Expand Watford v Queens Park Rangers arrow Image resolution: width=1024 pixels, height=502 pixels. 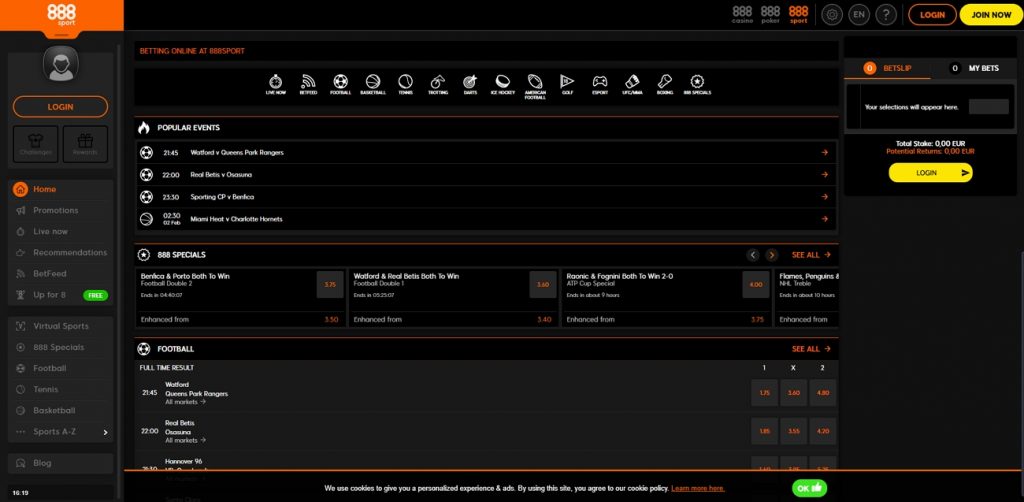point(825,153)
